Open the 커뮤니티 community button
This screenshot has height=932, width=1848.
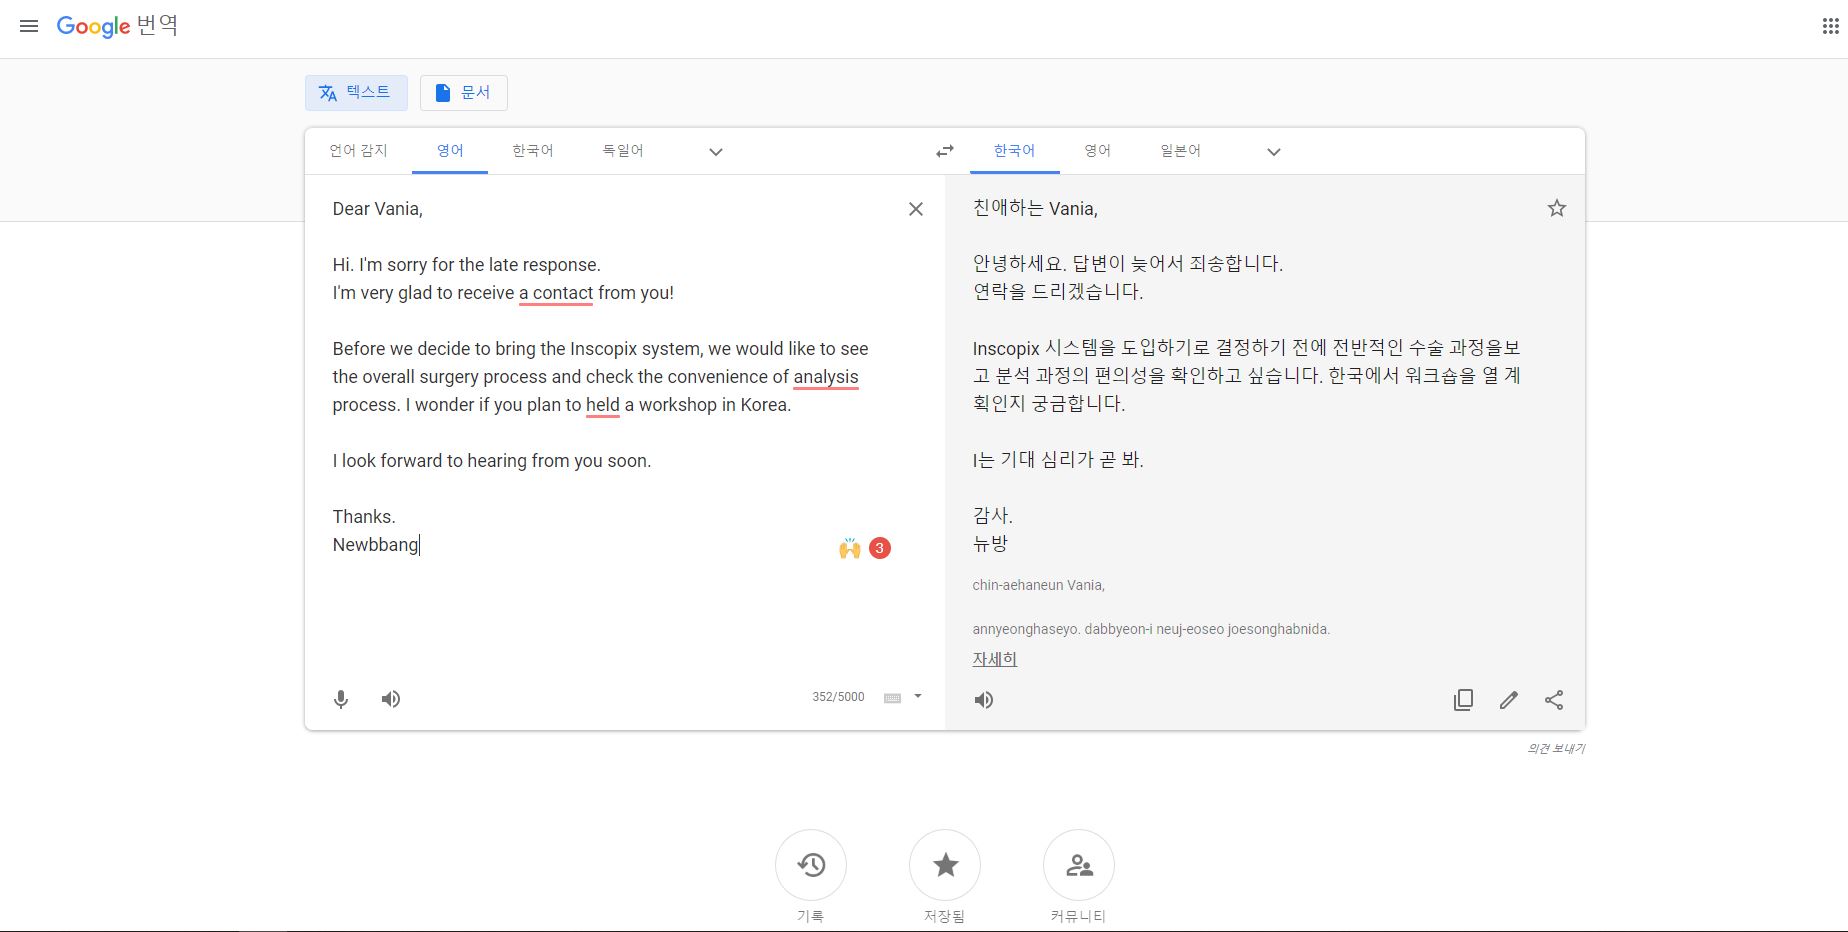[x=1079, y=865]
